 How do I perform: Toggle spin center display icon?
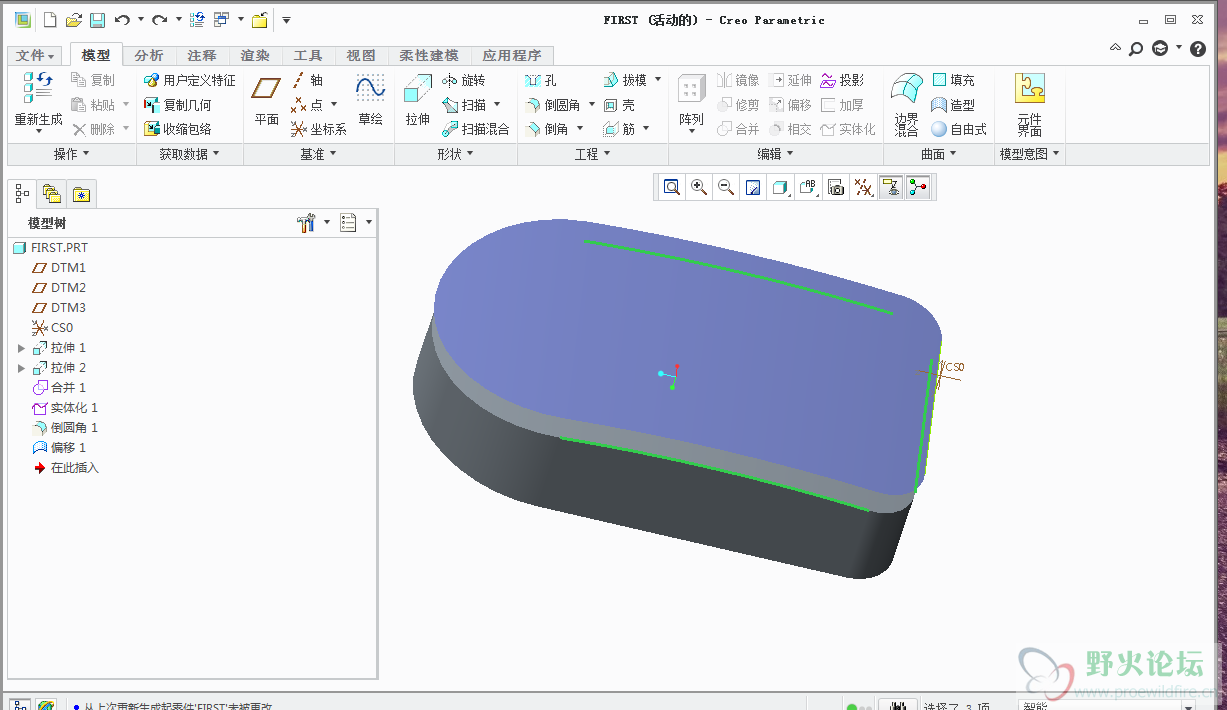click(x=918, y=187)
